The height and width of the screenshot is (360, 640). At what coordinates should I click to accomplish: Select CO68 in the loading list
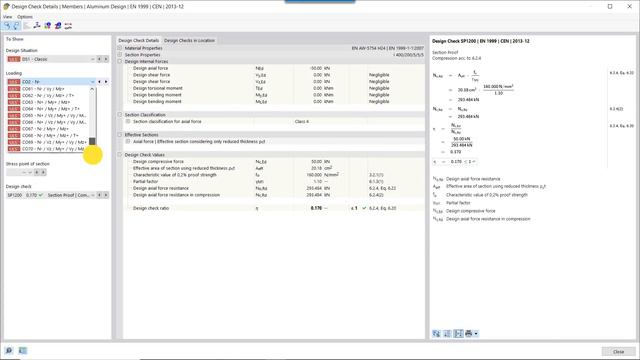pyautogui.click(x=48, y=136)
